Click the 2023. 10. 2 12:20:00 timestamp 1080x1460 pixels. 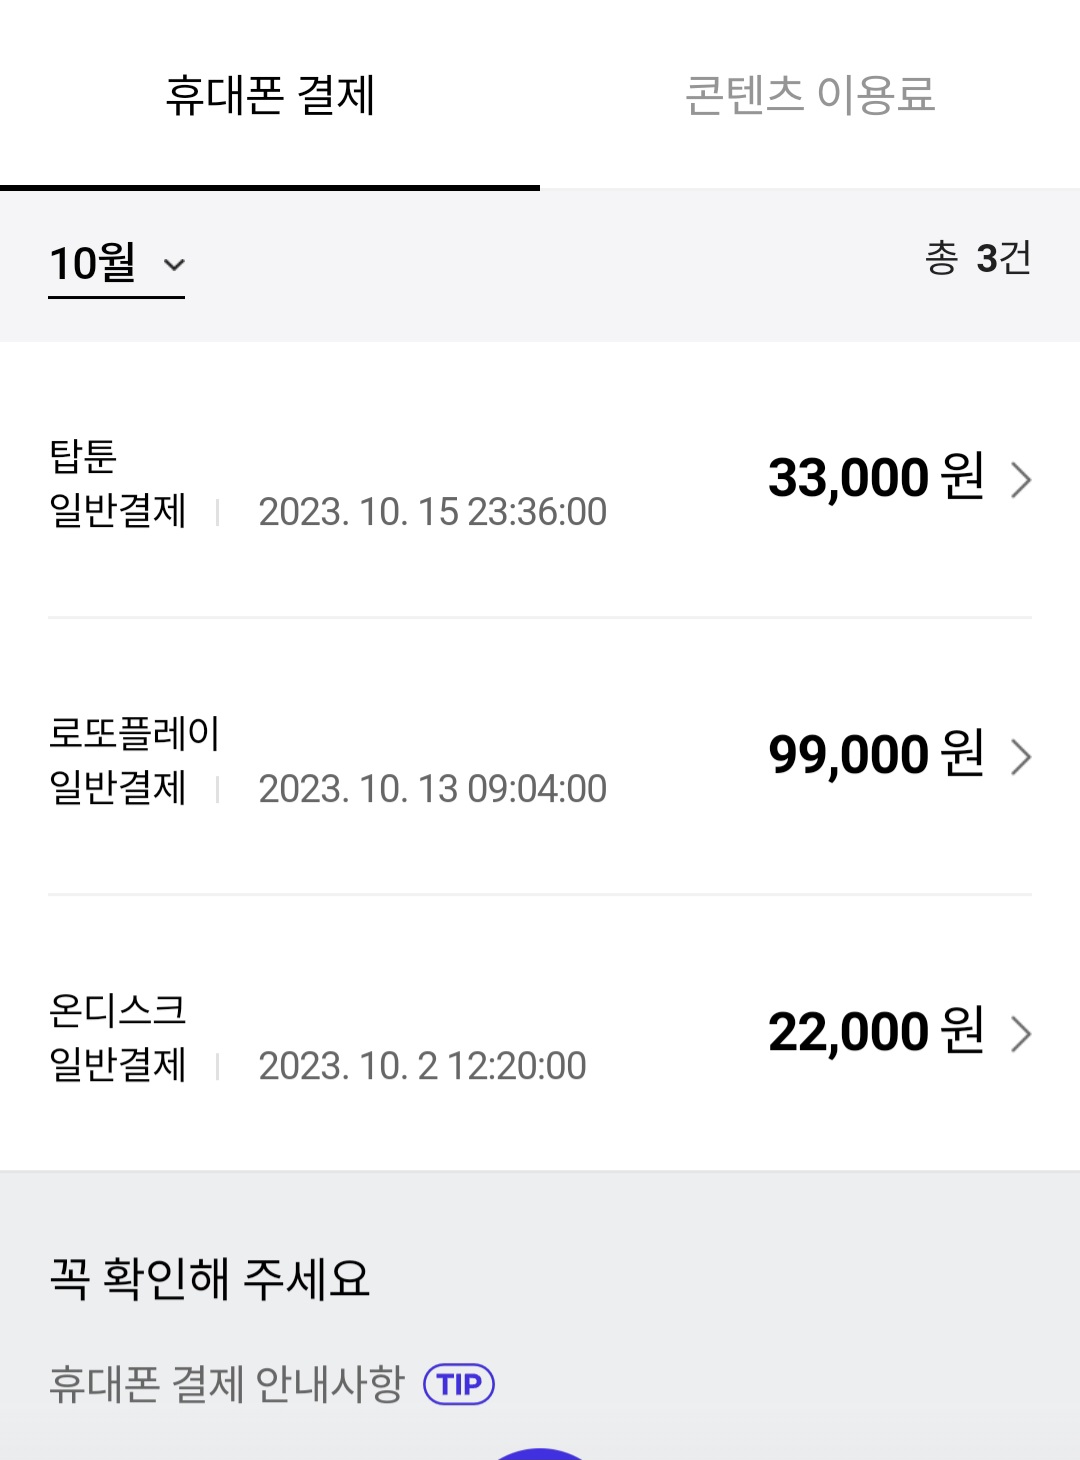click(422, 1066)
